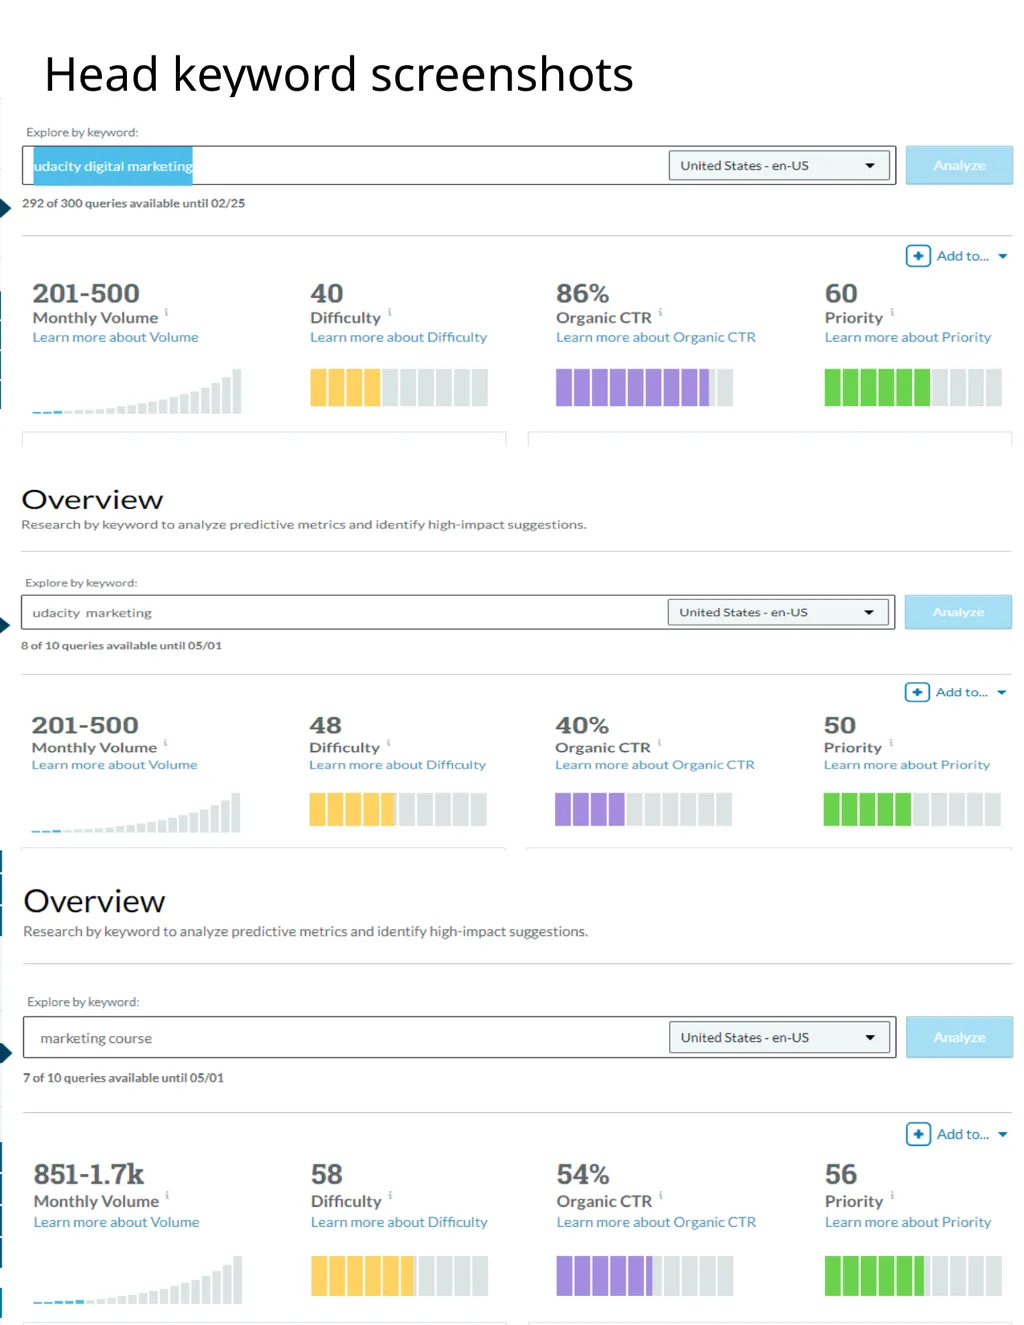Click the 'Head keyword screenshots' title
This screenshot has width=1024, height=1325.
coord(339,75)
